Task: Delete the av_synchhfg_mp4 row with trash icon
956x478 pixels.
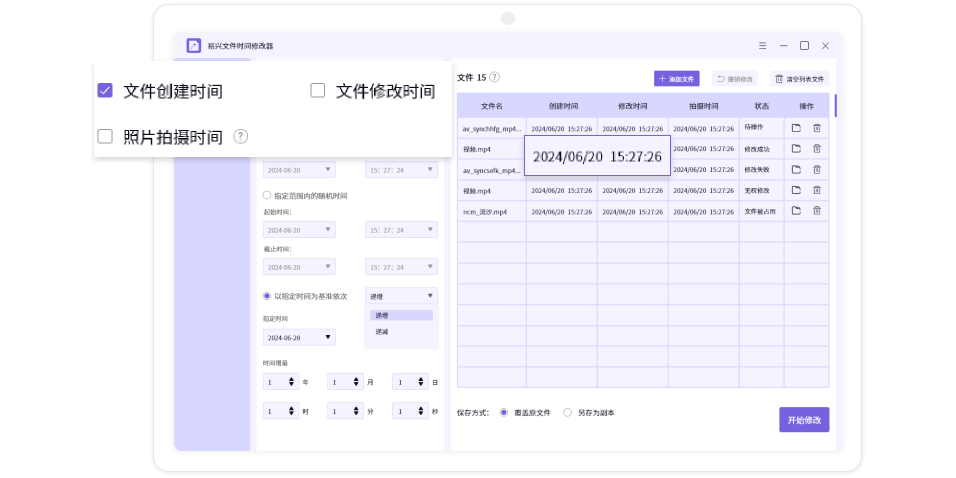Action: click(x=817, y=128)
